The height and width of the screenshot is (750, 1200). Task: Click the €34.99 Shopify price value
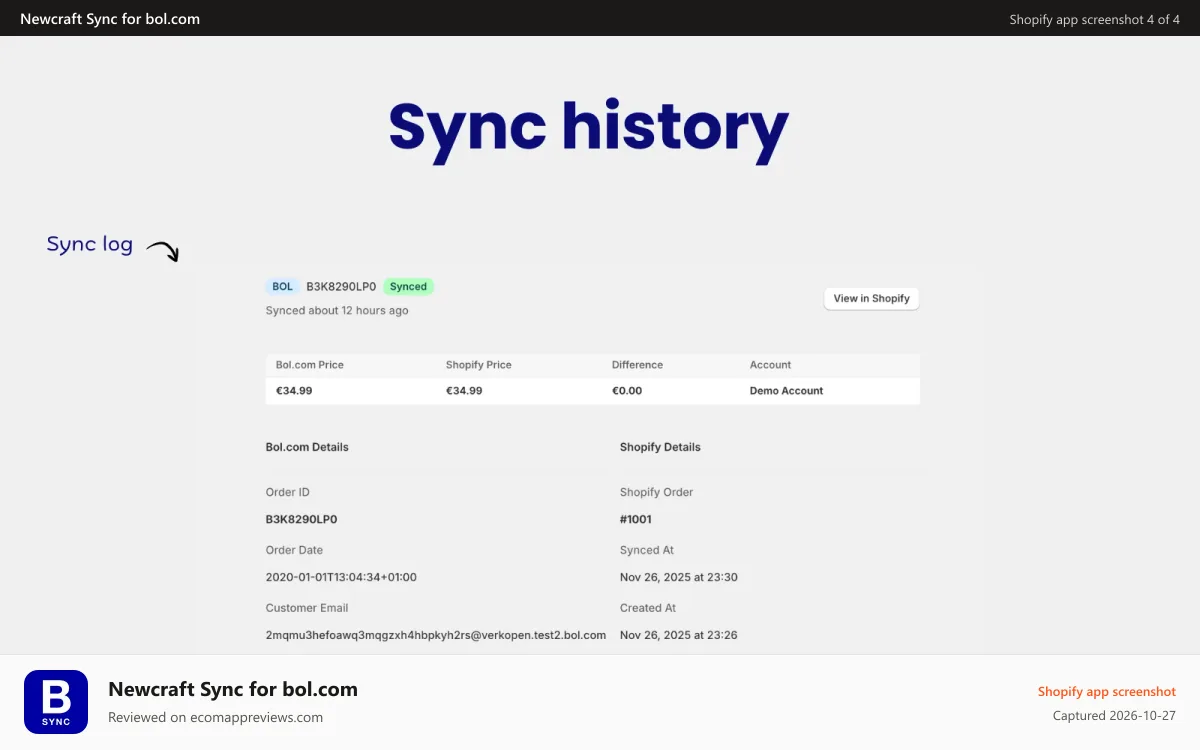pyautogui.click(x=464, y=391)
